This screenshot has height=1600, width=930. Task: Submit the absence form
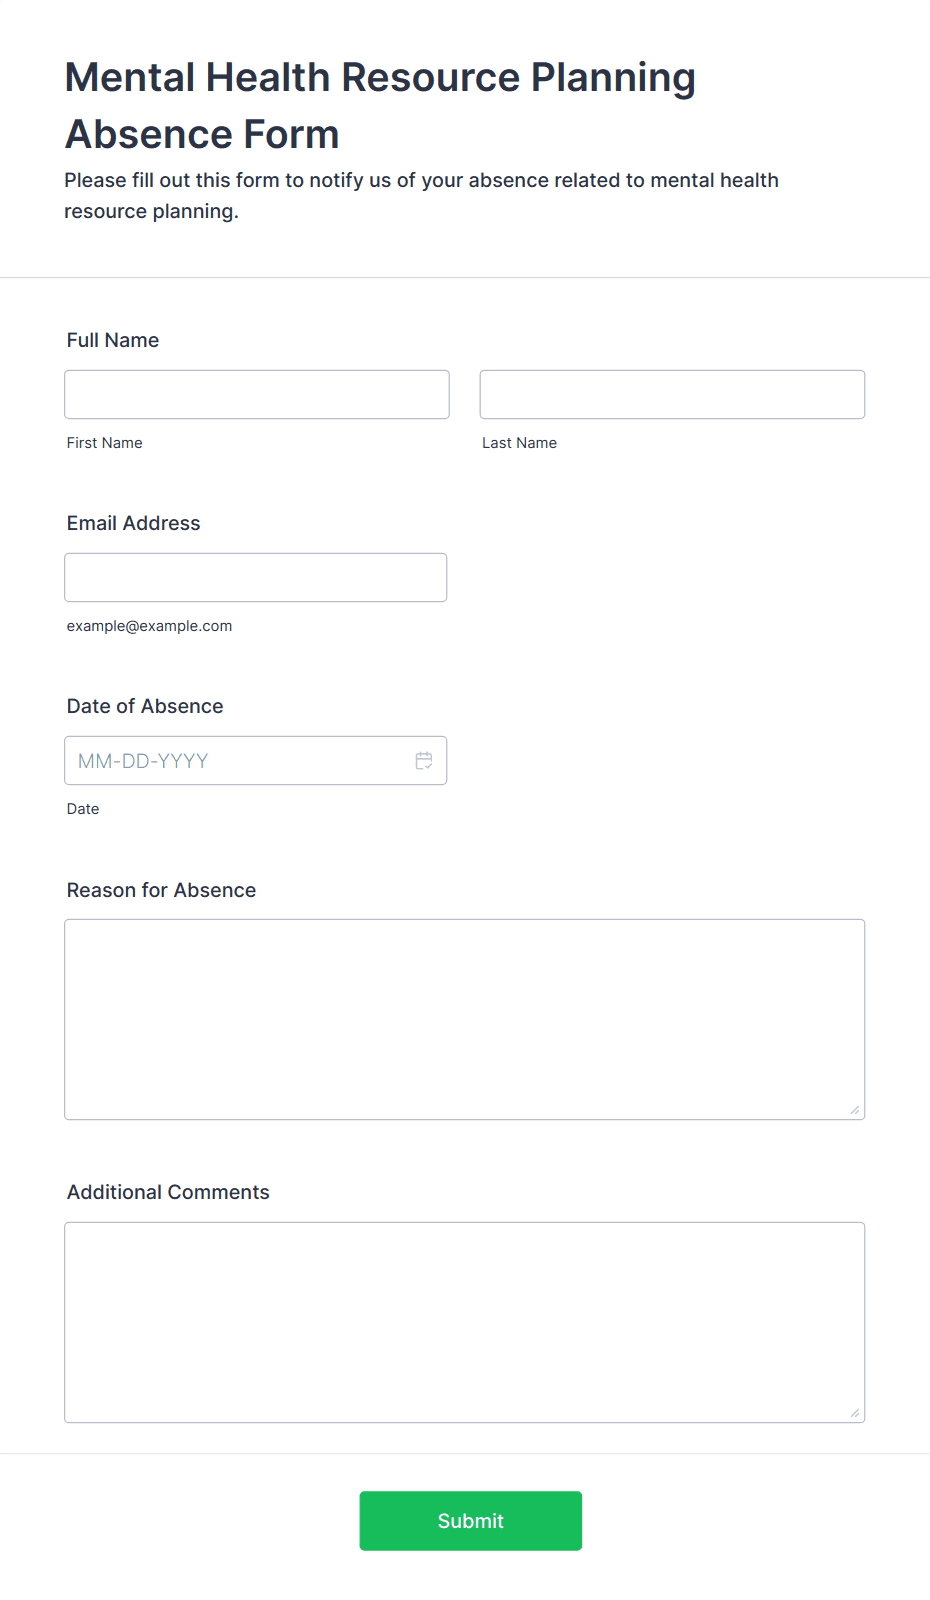[x=471, y=1521]
